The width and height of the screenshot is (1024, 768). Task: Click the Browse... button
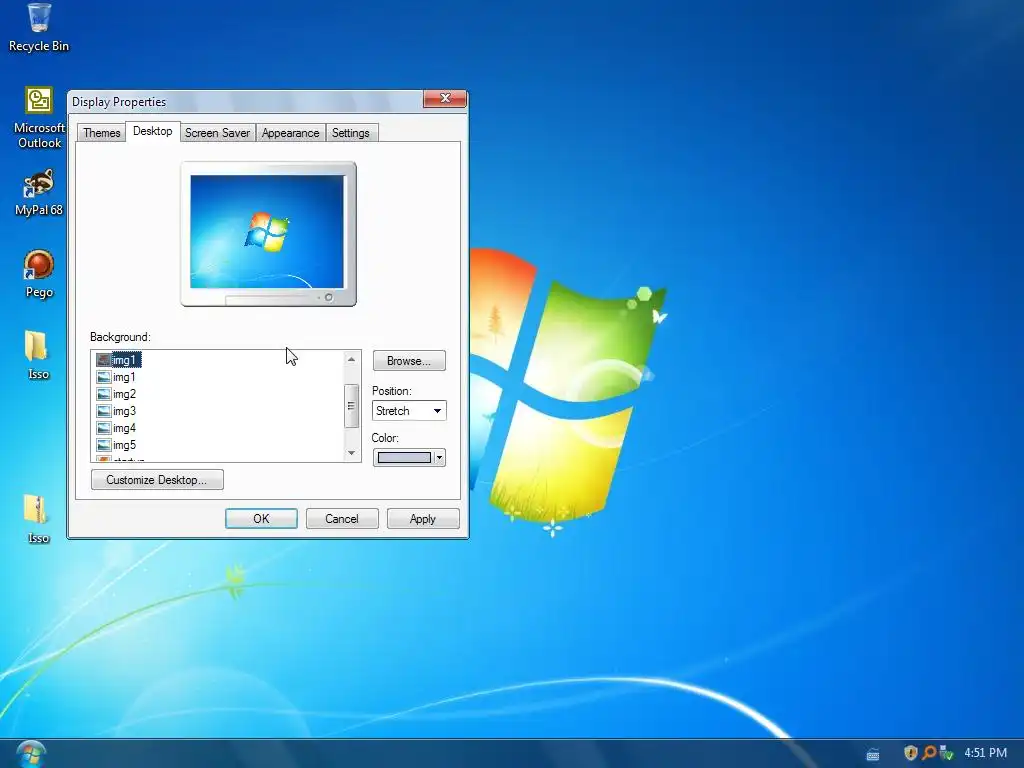[x=409, y=360]
